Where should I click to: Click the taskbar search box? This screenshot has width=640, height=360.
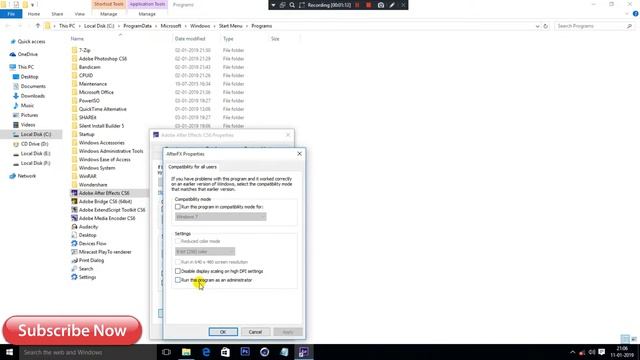[88, 352]
